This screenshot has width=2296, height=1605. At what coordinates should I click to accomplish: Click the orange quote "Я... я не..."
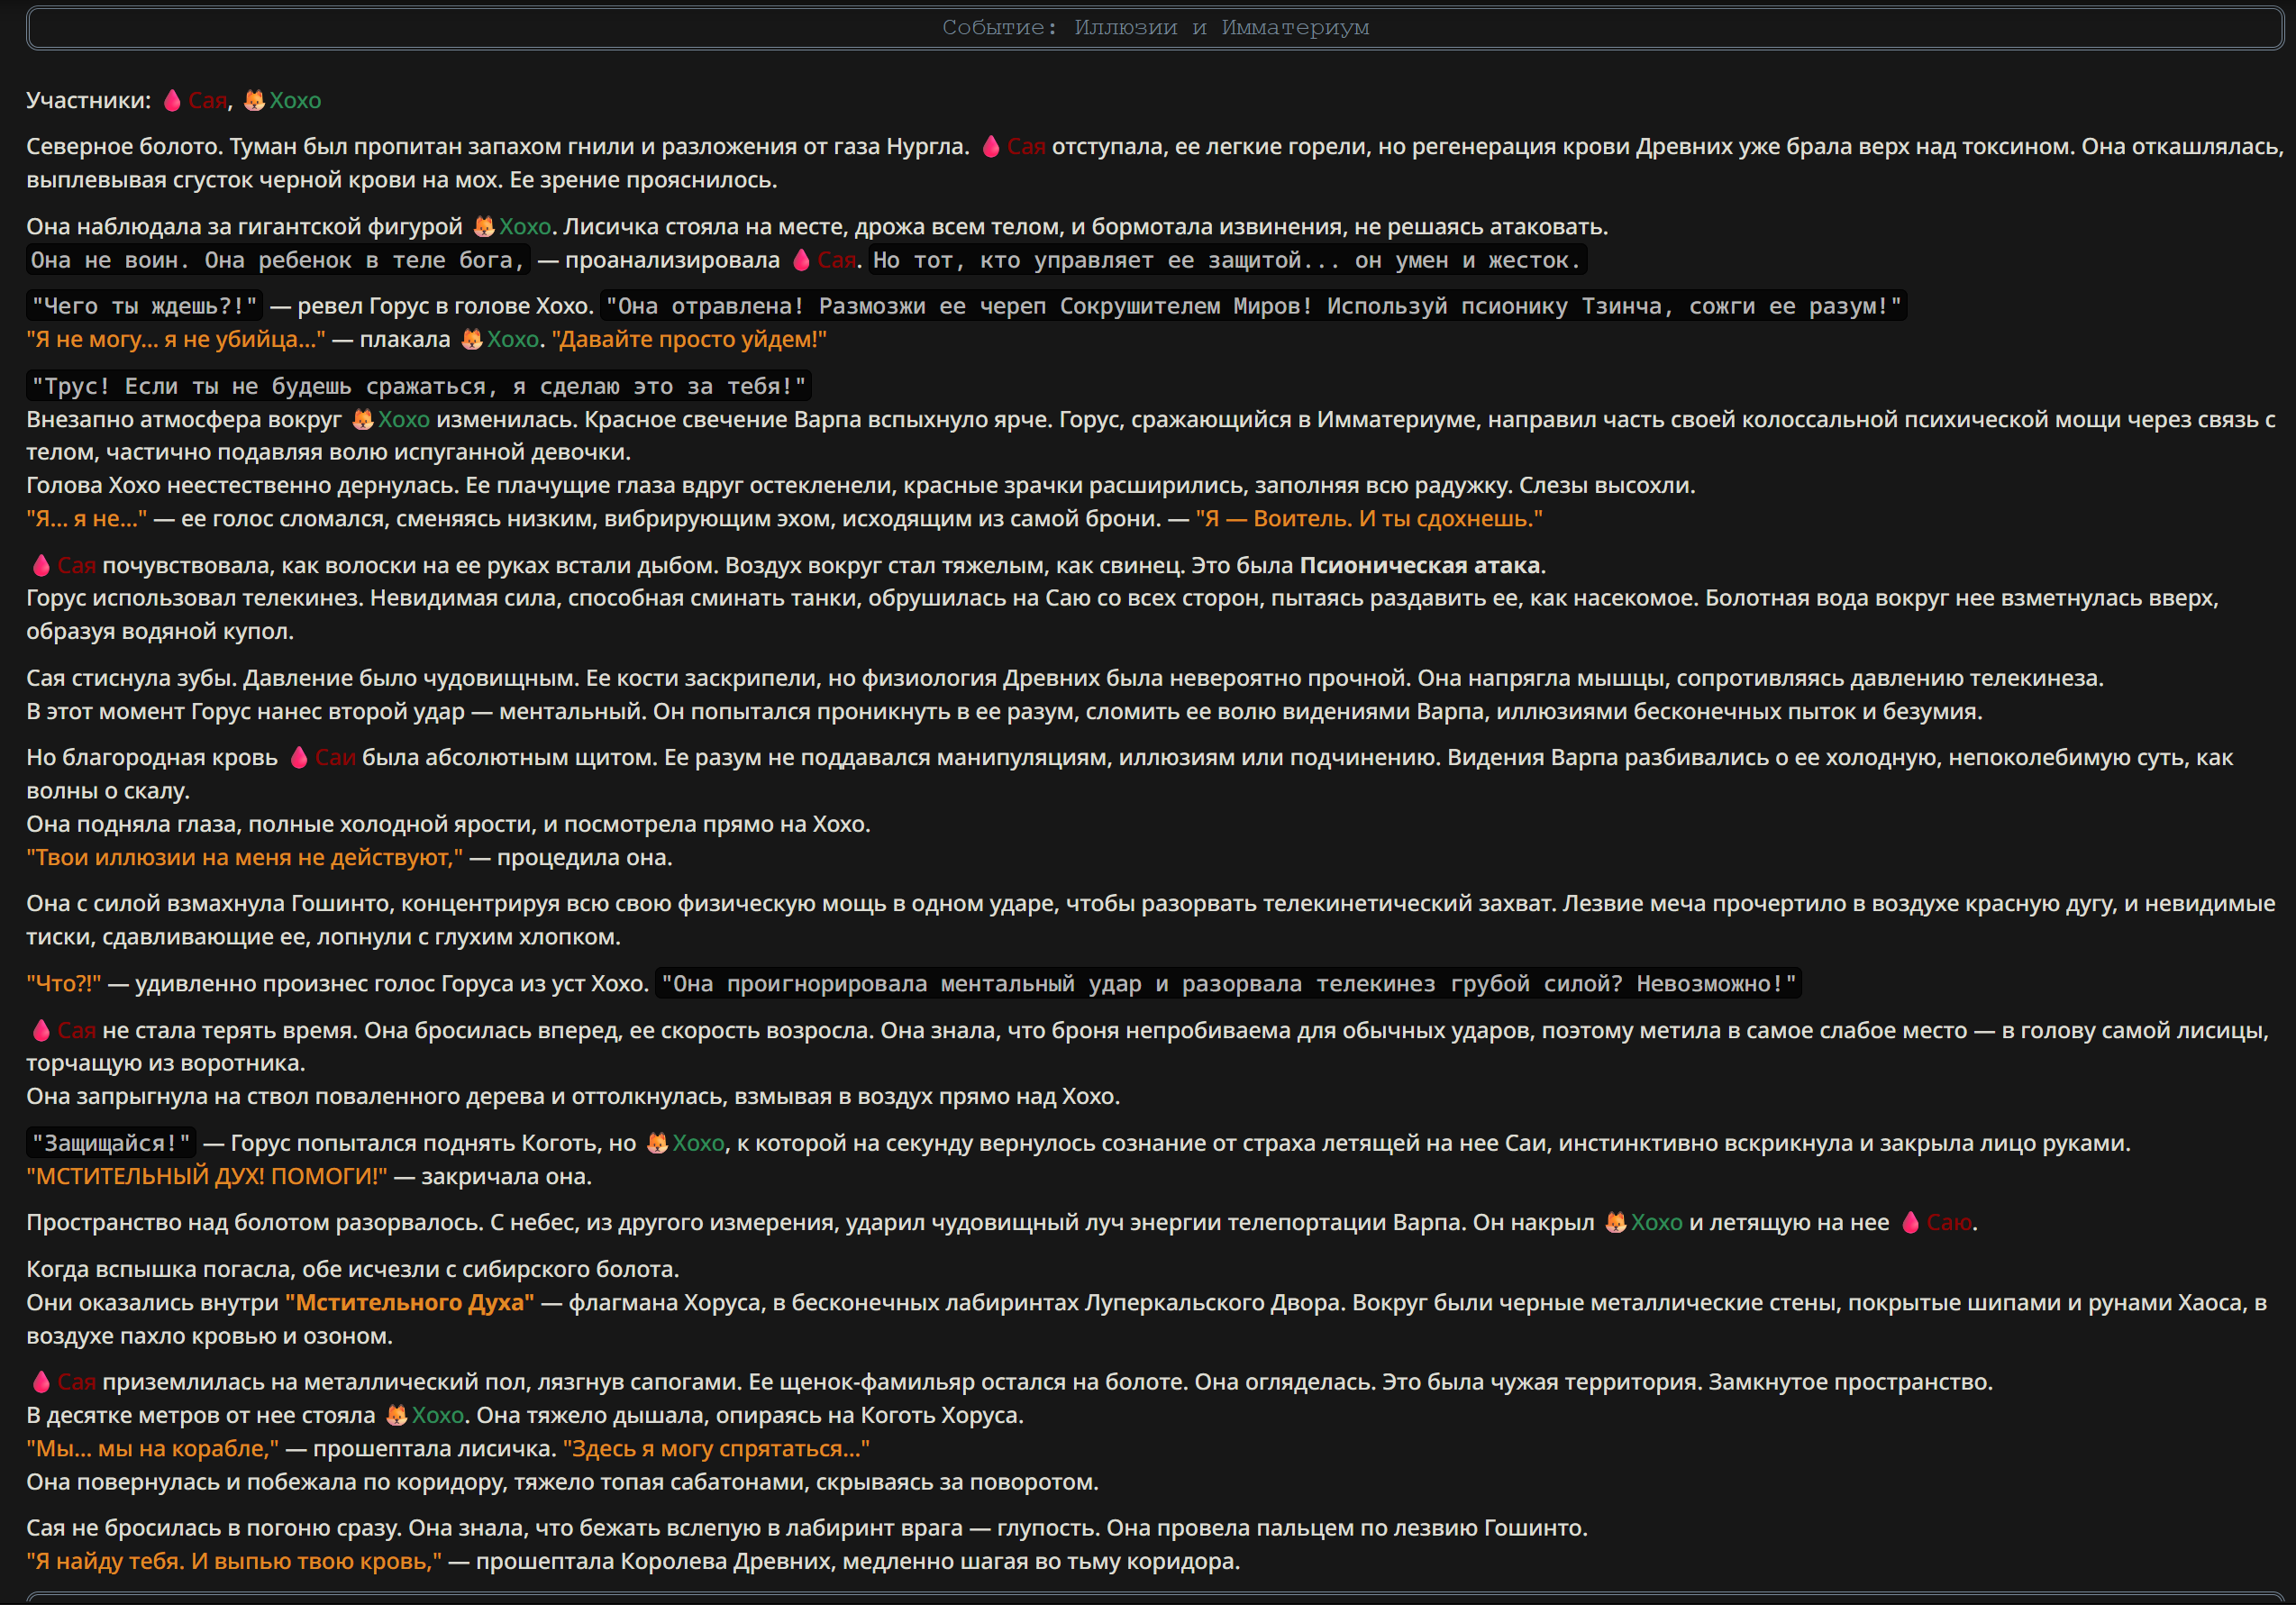click(x=86, y=518)
